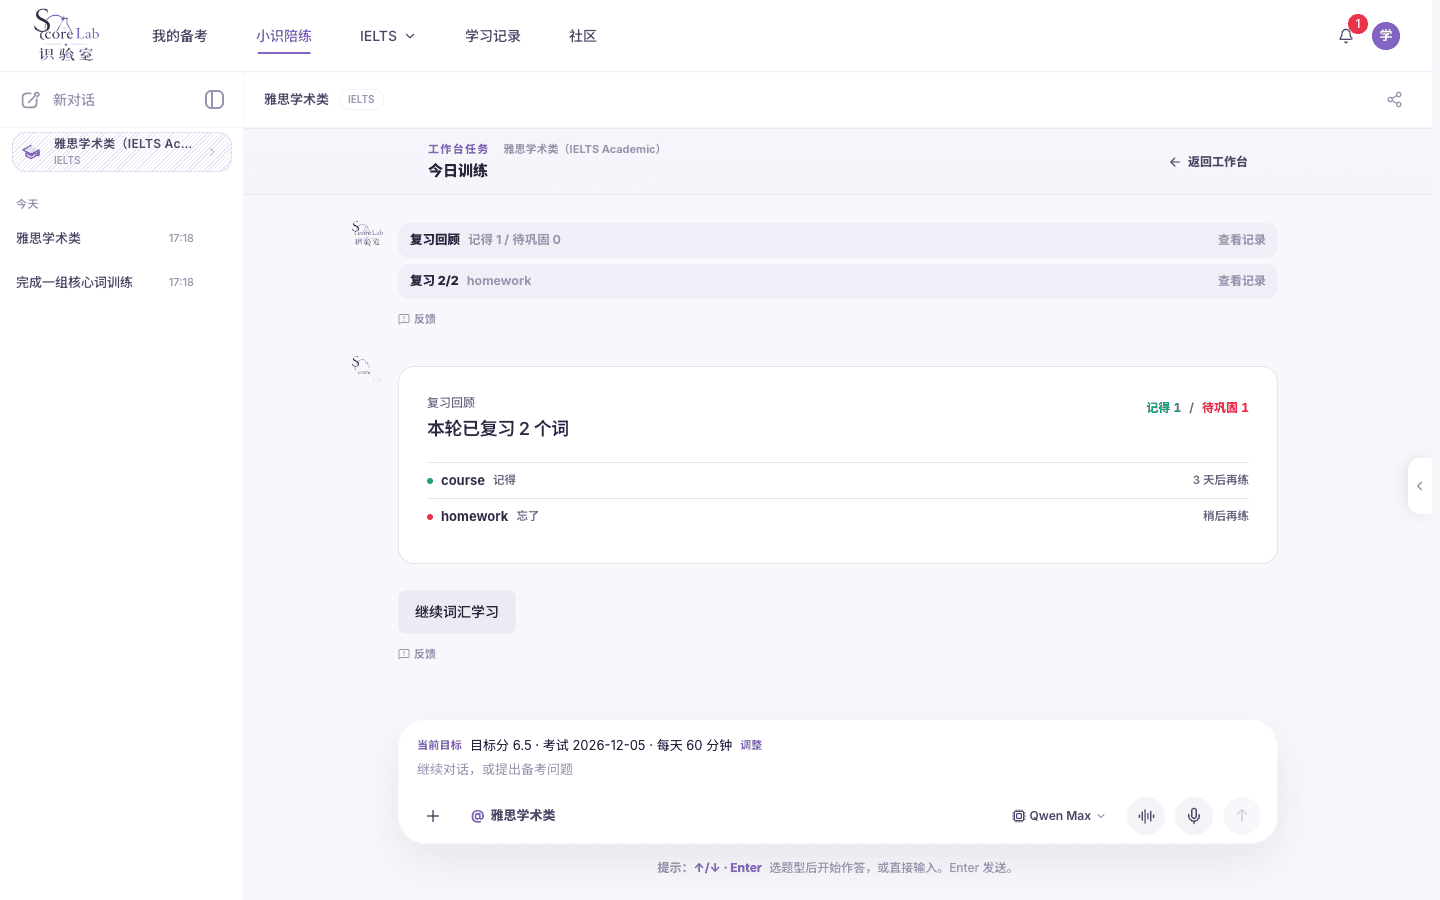Click the send arrow button
Image resolution: width=1440 pixels, height=900 pixels.
(x=1242, y=816)
